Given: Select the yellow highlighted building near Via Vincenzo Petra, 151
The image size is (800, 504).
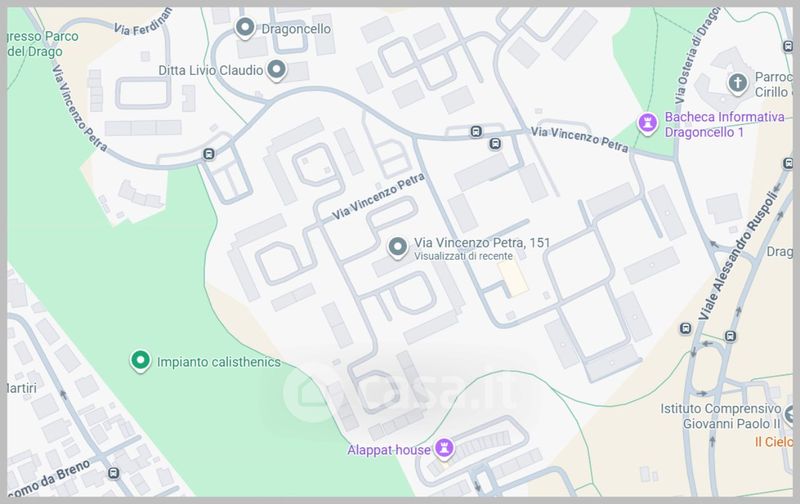Looking at the screenshot, I should [x=513, y=278].
